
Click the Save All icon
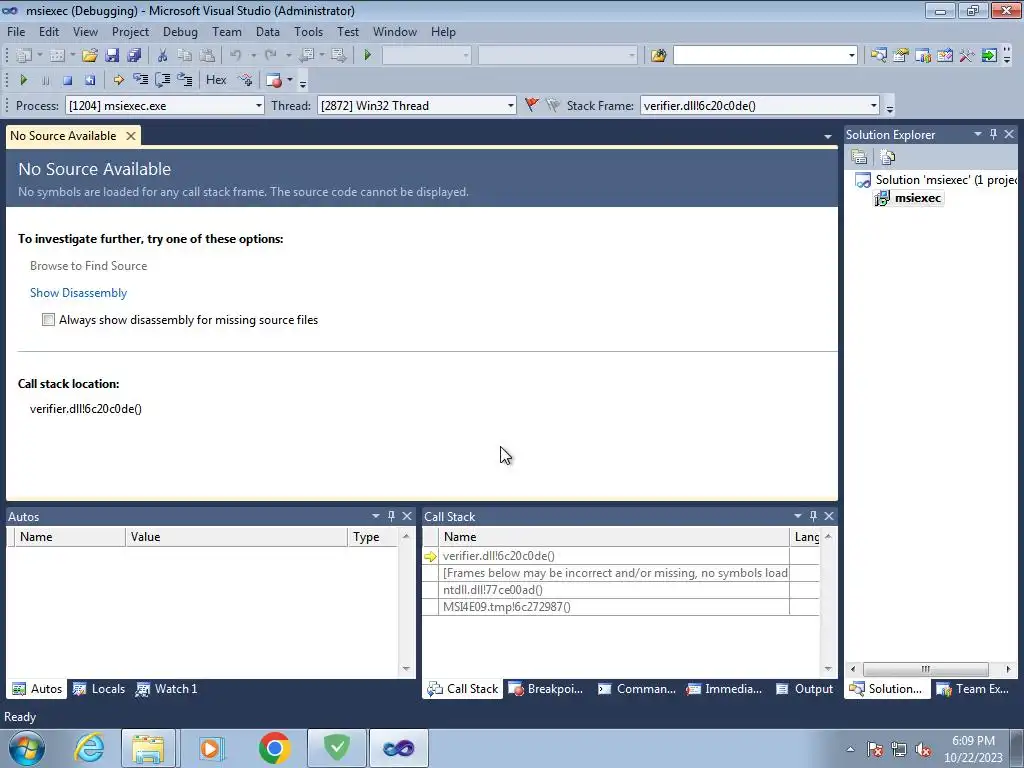[x=134, y=56]
